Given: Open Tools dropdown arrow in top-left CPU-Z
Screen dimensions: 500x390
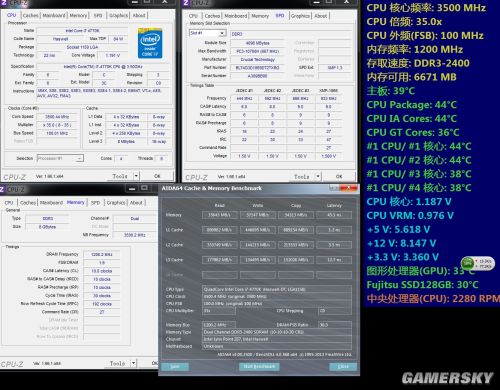Looking at the screenshot, I should (136, 176).
